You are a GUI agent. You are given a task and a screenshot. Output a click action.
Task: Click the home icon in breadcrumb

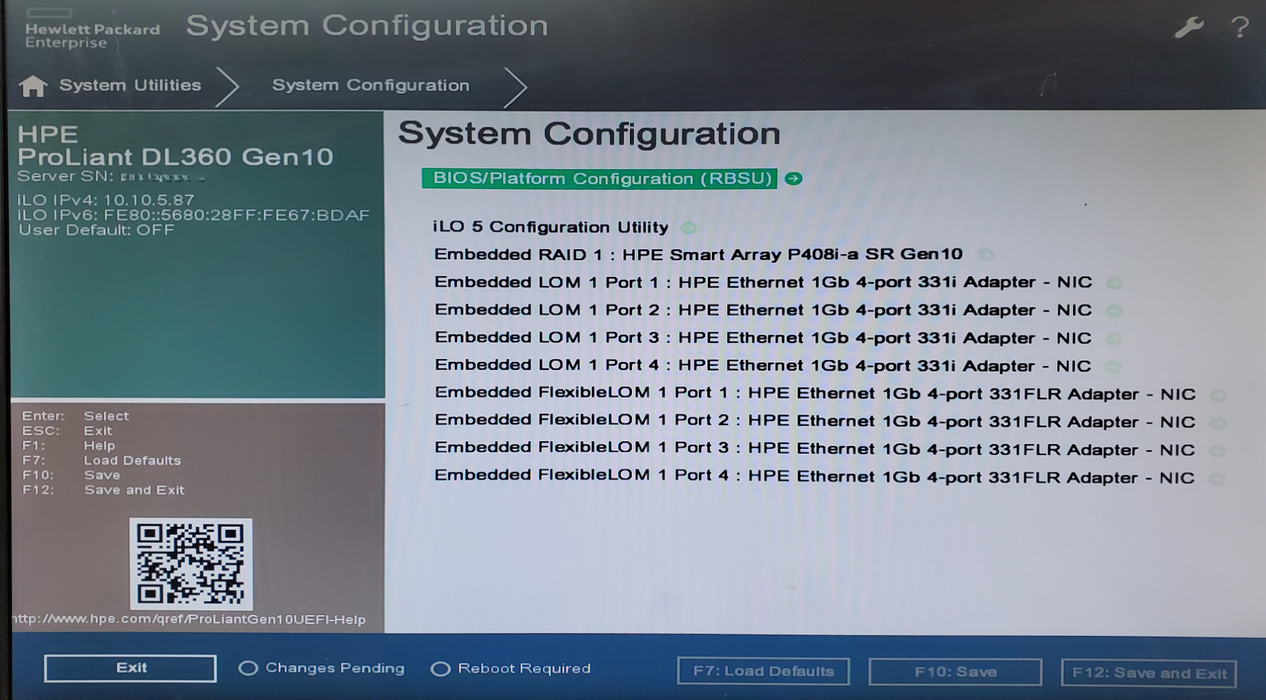click(33, 86)
